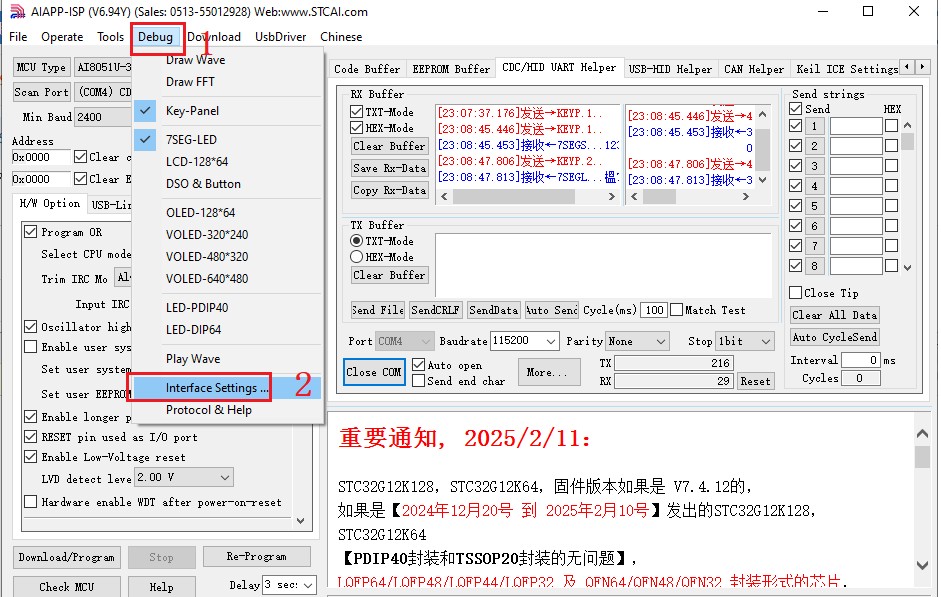Click the Close COM button
This screenshot has width=941, height=597.
pyautogui.click(x=374, y=372)
